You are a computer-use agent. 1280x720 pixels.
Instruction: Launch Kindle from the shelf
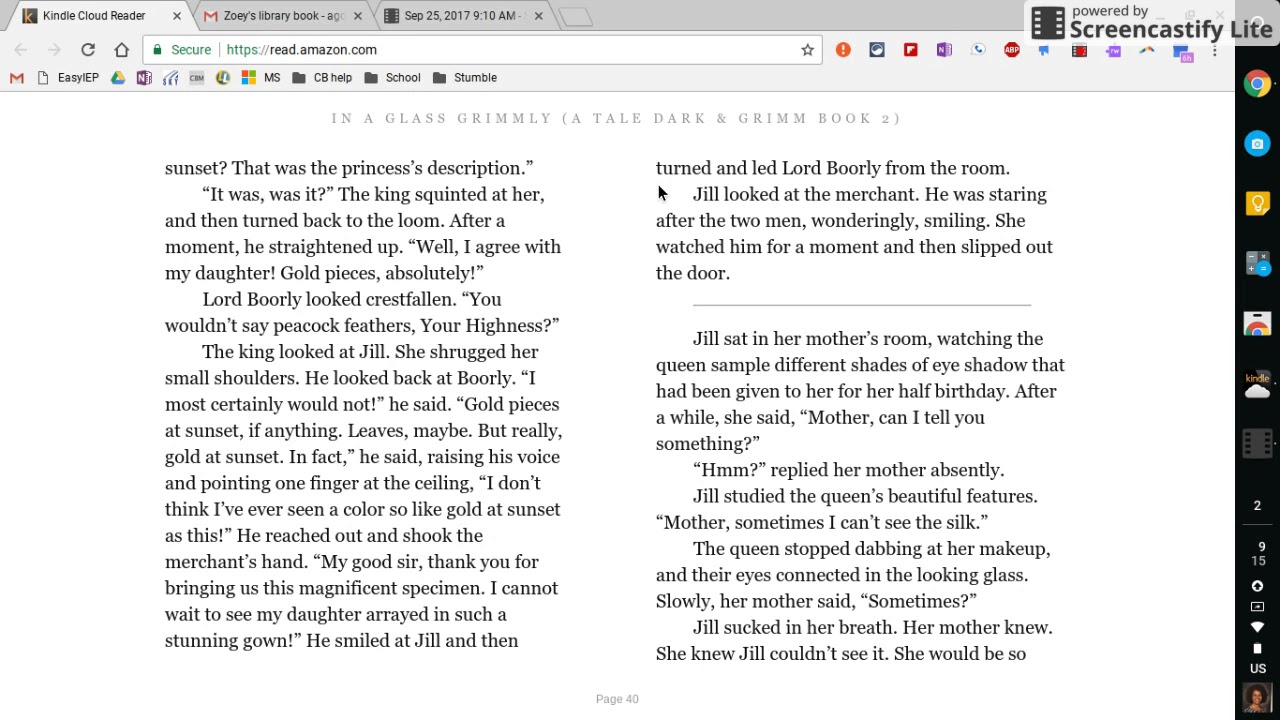point(1257,384)
